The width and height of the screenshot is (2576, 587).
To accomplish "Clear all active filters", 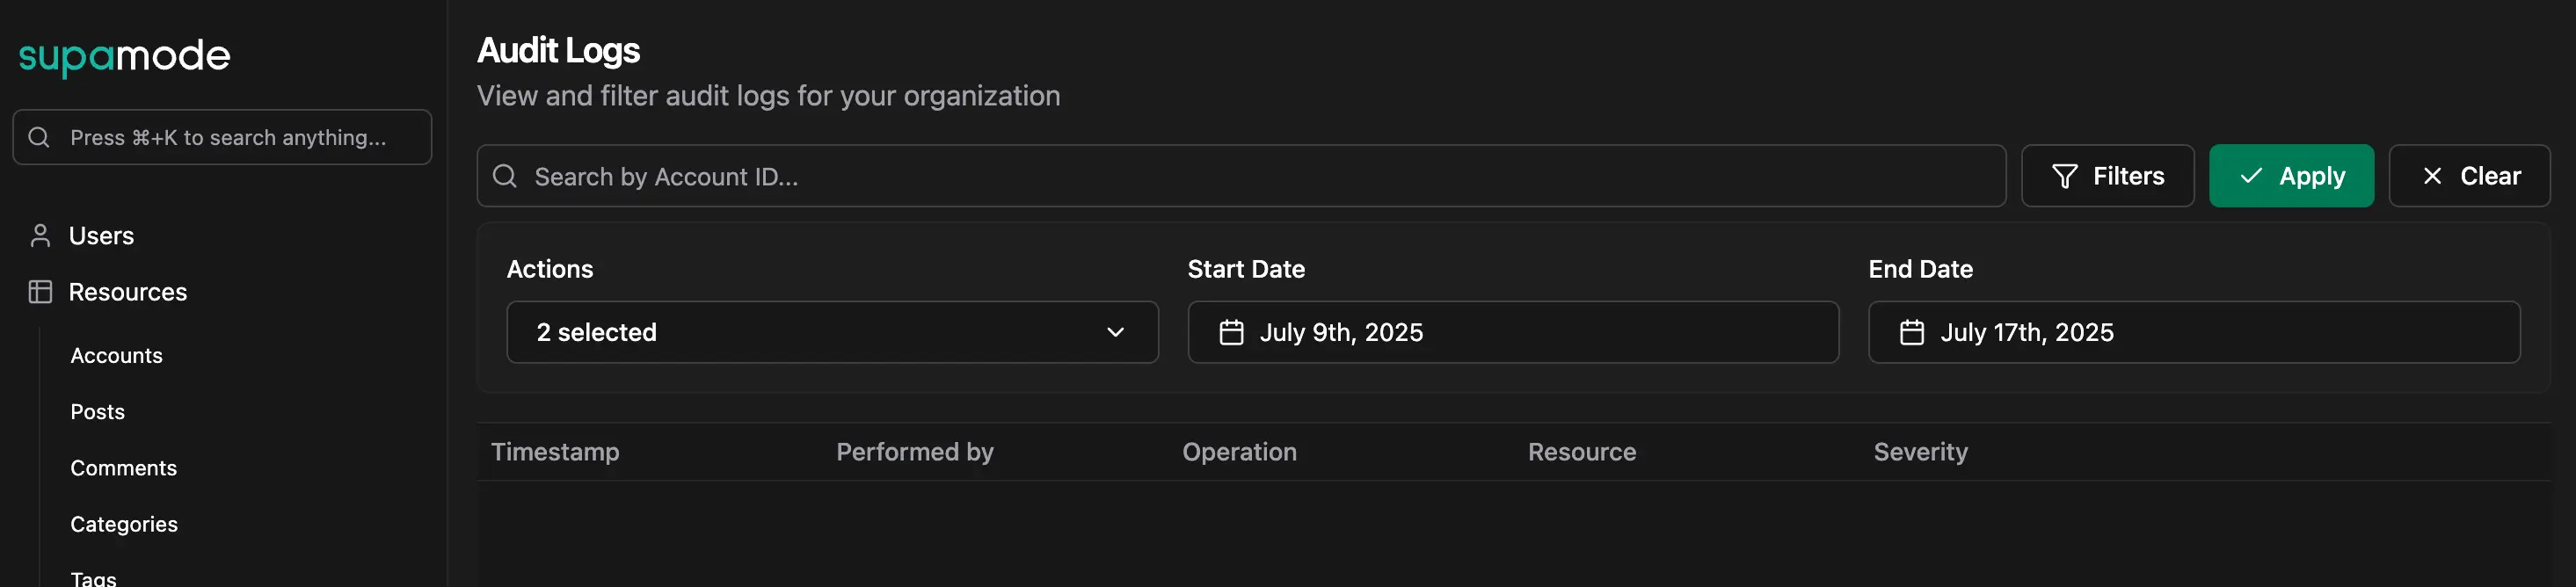I will click(x=2468, y=175).
